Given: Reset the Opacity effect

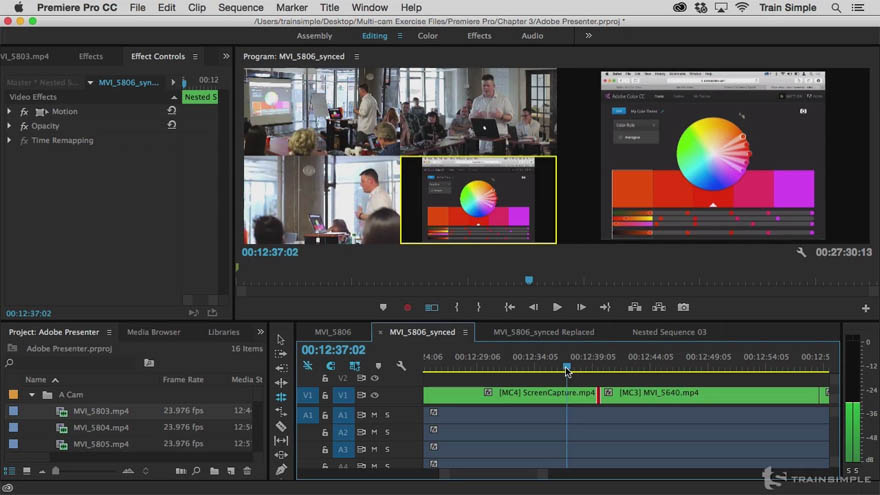Looking at the screenshot, I should pos(172,125).
